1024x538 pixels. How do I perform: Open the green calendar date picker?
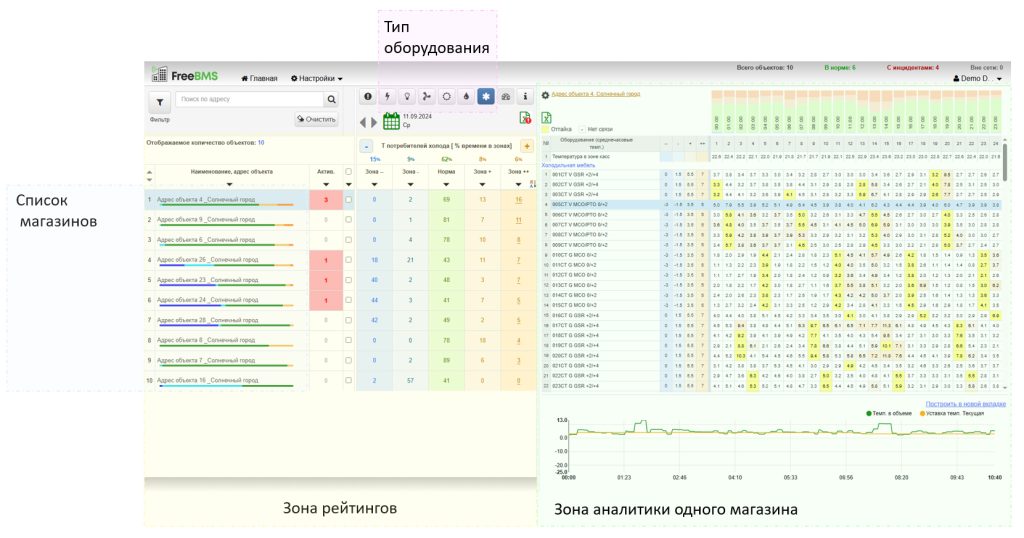(391, 121)
